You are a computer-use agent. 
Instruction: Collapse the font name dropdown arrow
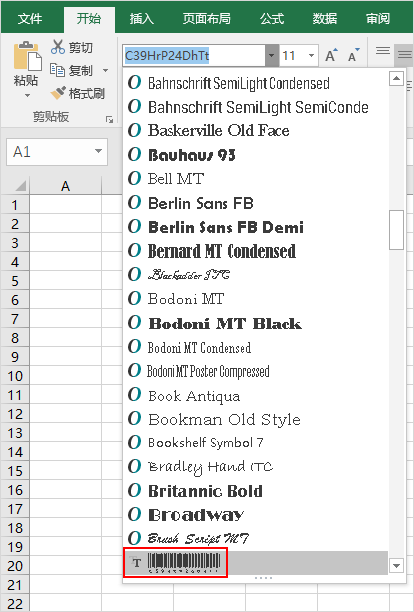[272, 56]
